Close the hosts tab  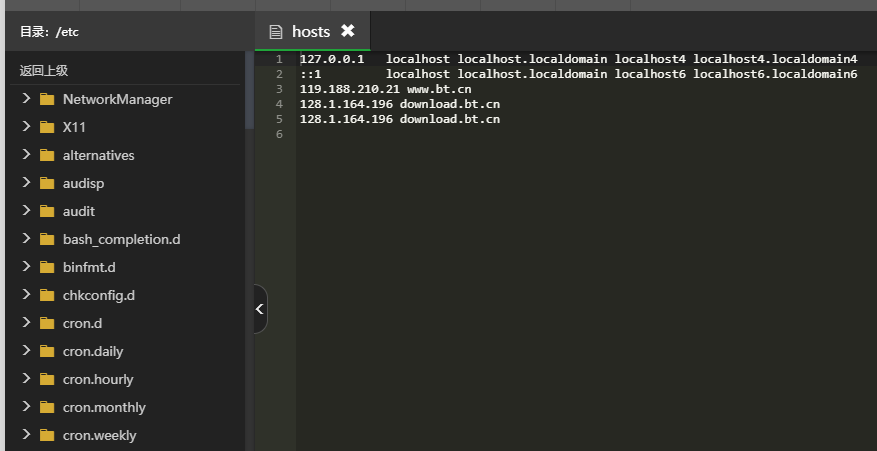tap(348, 31)
